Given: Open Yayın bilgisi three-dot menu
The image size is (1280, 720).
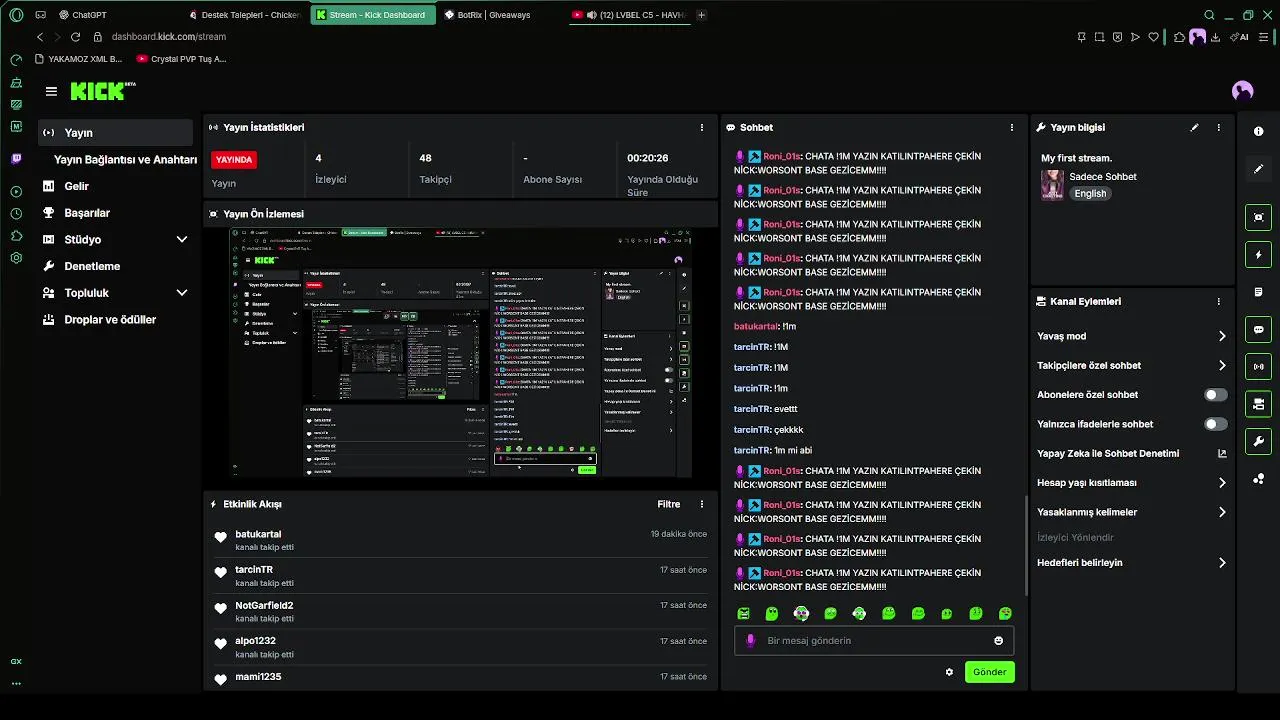Looking at the screenshot, I should pyautogui.click(x=1218, y=128).
